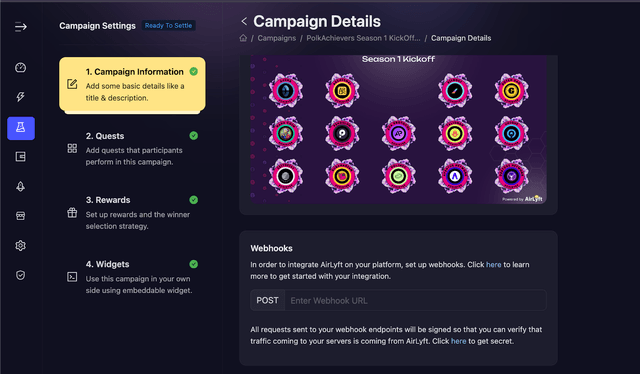Open the dashboard gauge icon in the sidebar
Viewport: 640px width, 374px height.
point(20,67)
